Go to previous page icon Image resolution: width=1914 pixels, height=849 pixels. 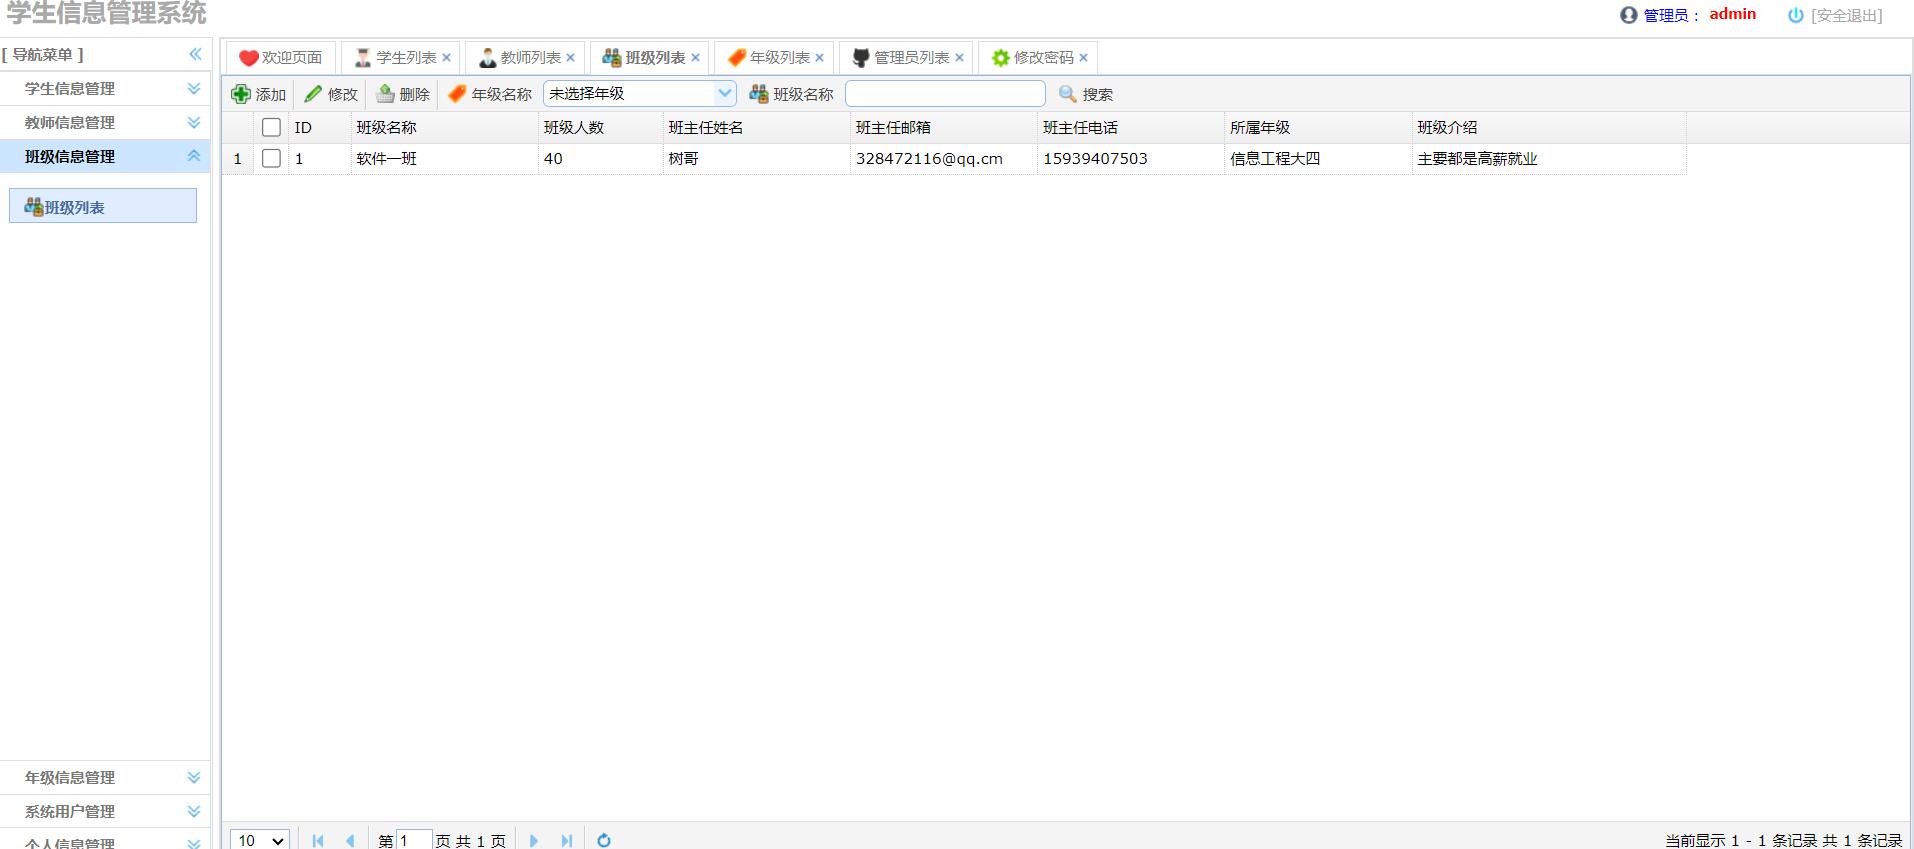click(350, 841)
